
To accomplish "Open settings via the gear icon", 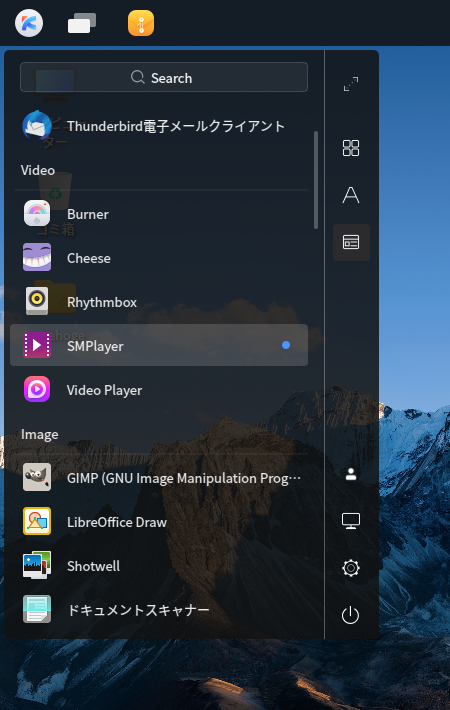I will pos(351,568).
